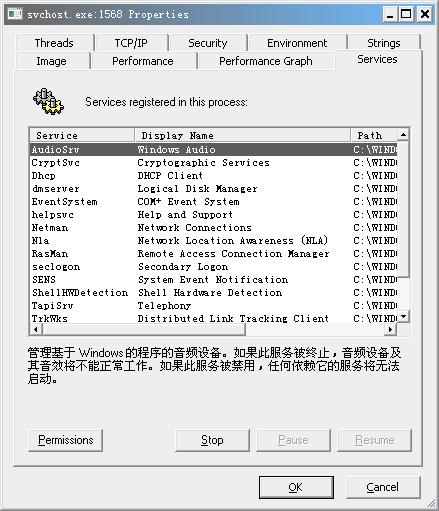The height and width of the screenshot is (511, 439).
Task: Open the Performance tab
Action: (x=143, y=61)
